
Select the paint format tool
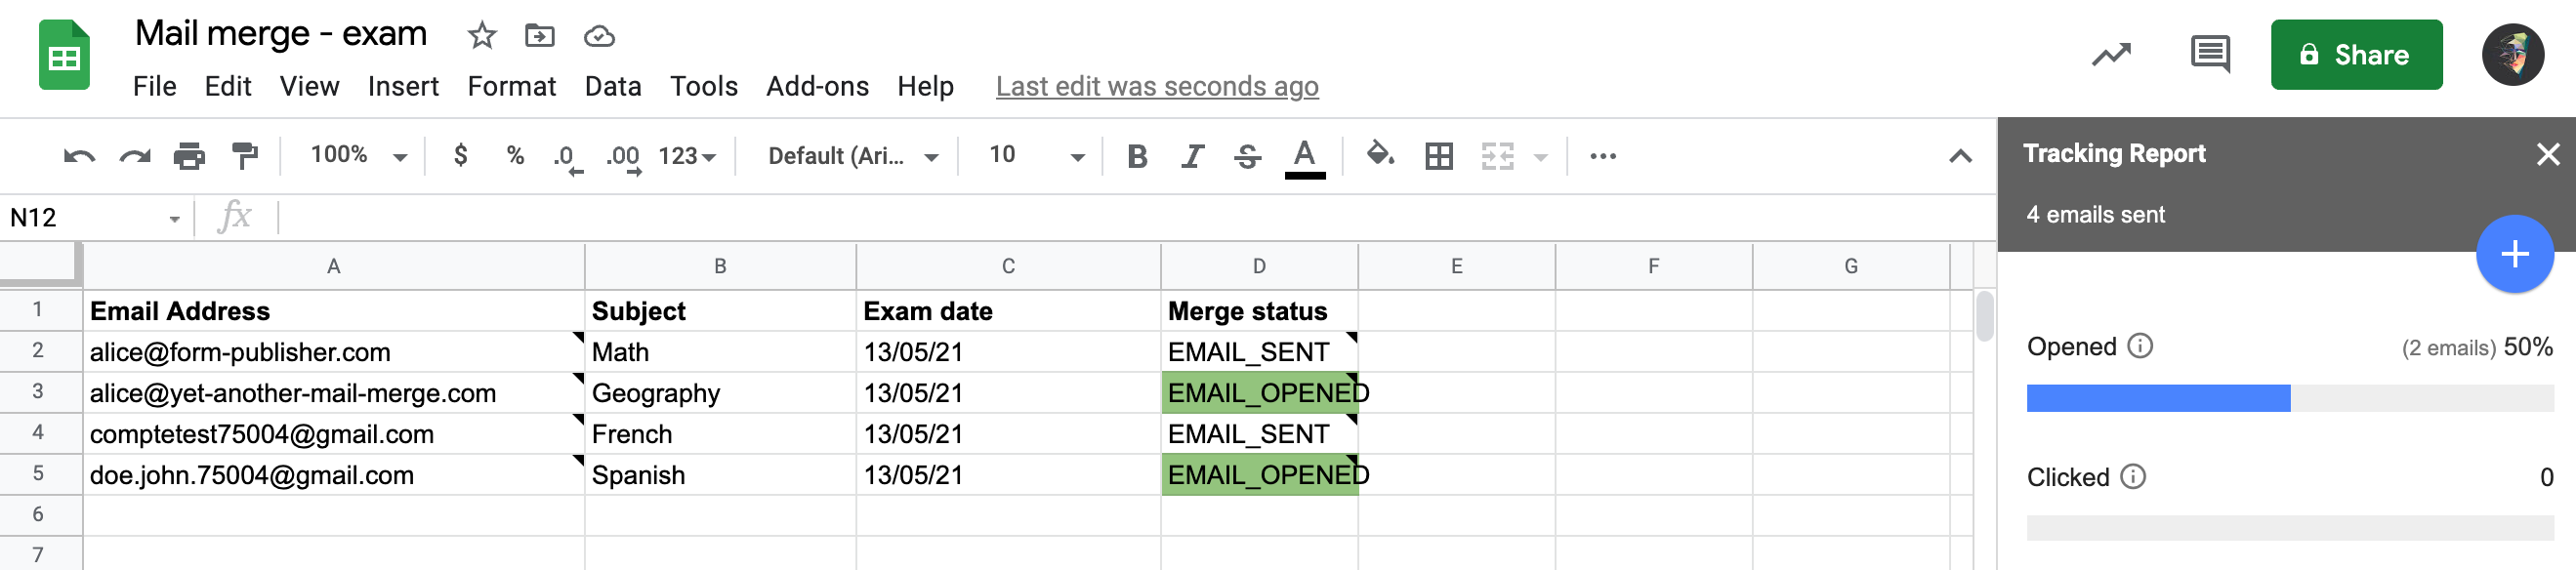[x=244, y=156]
